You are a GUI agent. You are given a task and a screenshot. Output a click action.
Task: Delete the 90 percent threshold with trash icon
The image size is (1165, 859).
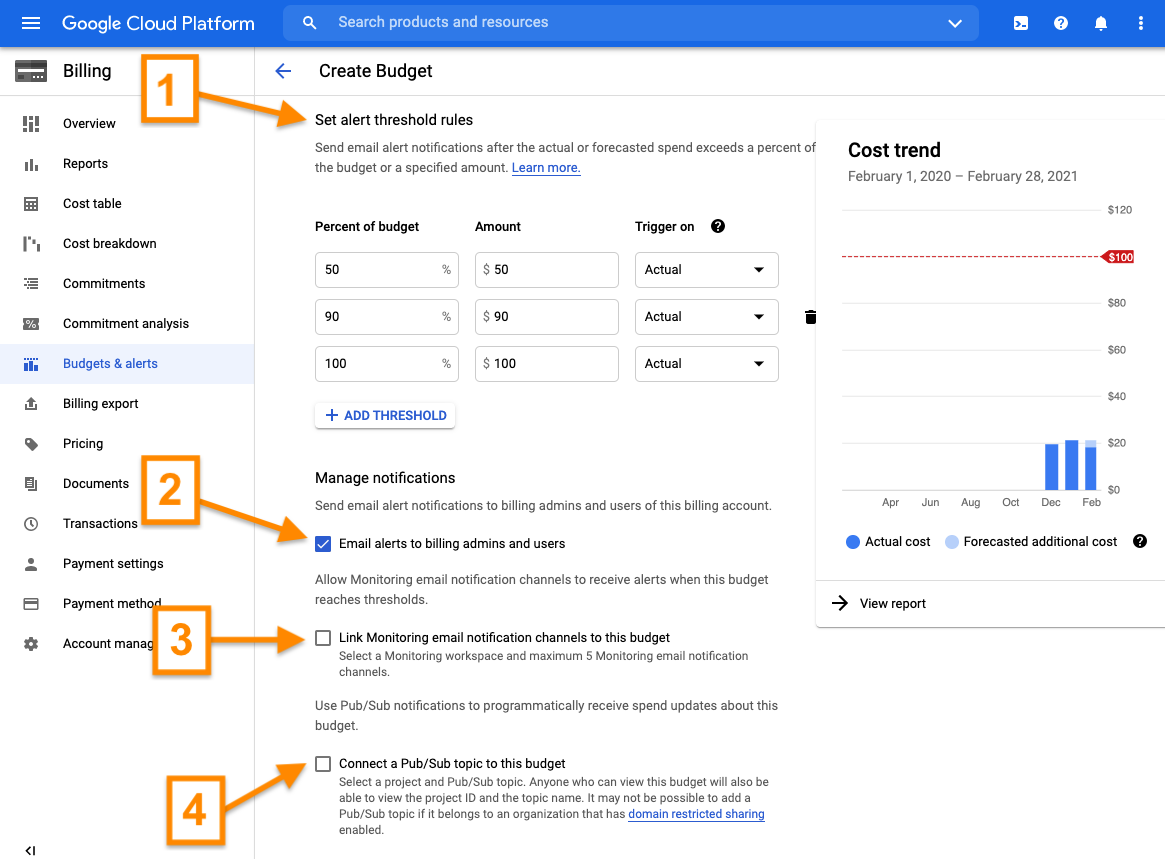click(x=811, y=317)
